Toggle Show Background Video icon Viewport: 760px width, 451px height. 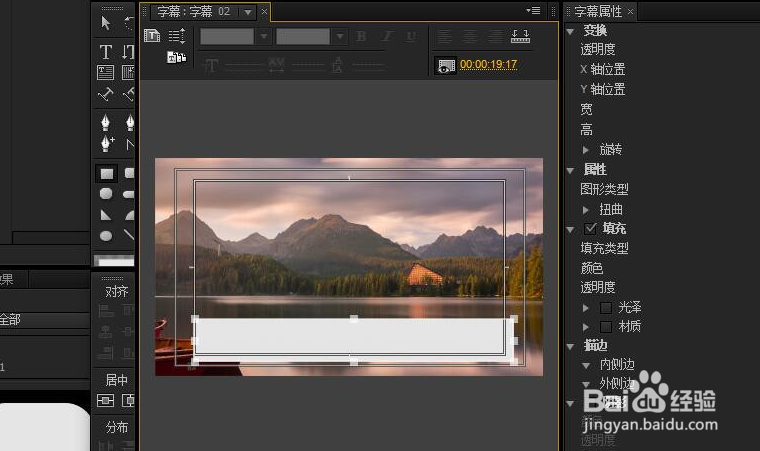pos(445,65)
